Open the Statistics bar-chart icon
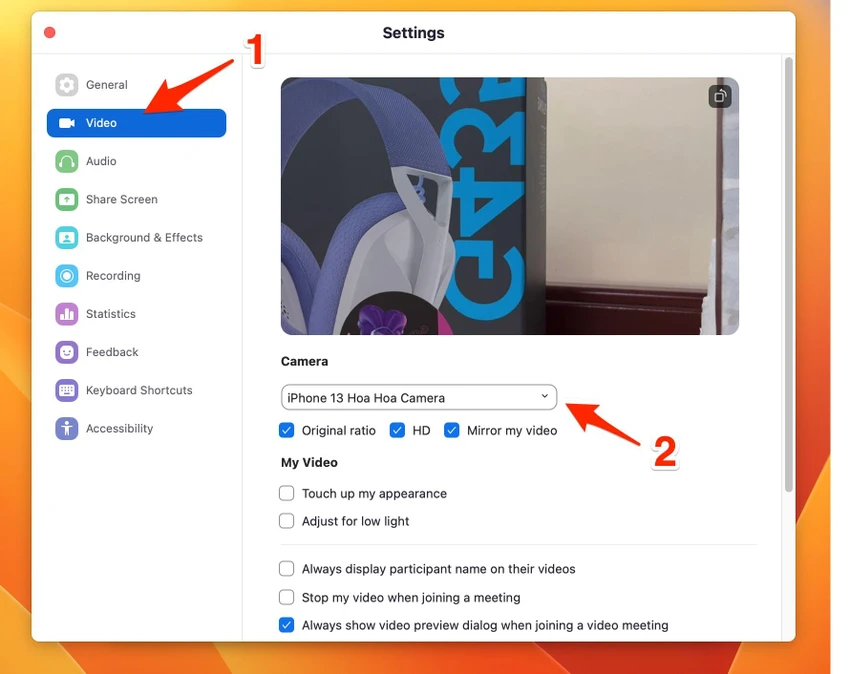Viewport: 850px width, 674px height. tap(67, 314)
